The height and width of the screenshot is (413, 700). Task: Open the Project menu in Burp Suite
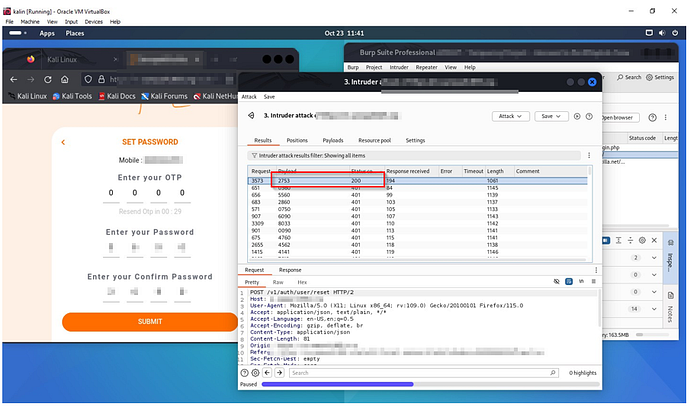tap(374, 67)
